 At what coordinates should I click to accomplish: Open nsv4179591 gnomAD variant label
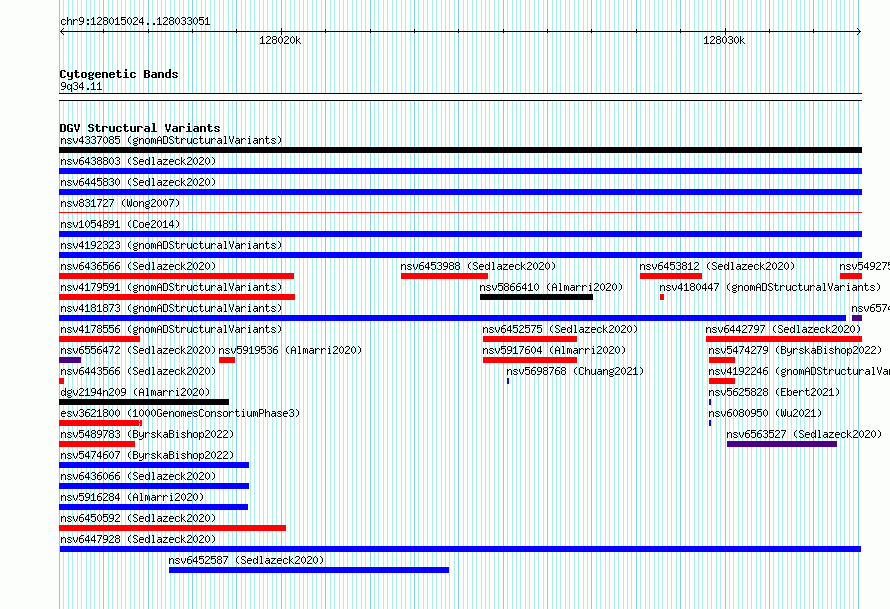(x=171, y=287)
